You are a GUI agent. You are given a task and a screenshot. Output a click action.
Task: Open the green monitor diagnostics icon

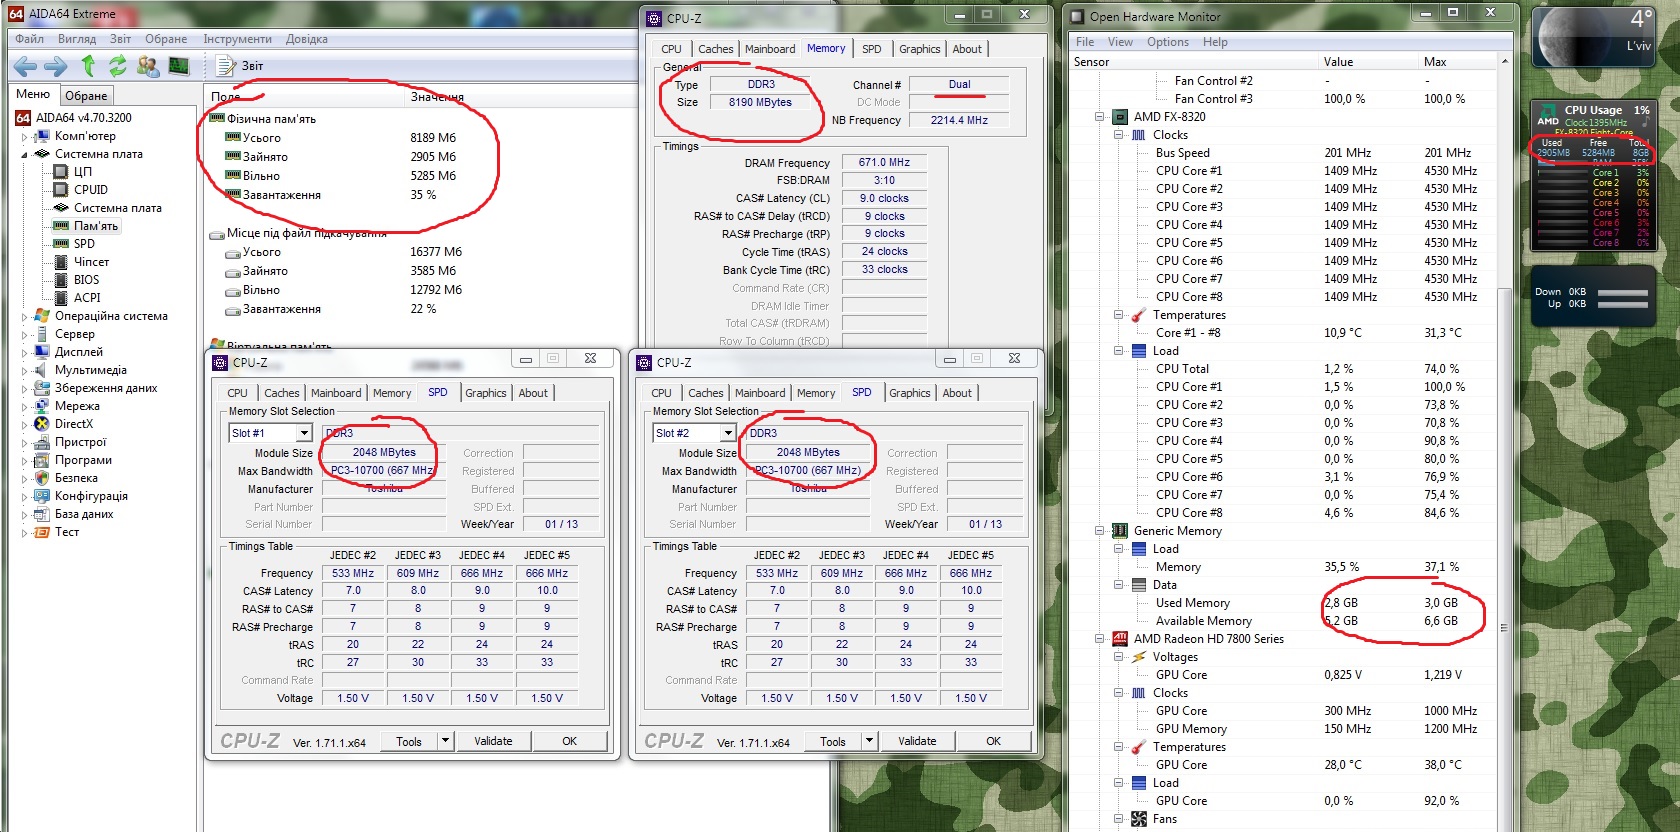(x=179, y=66)
